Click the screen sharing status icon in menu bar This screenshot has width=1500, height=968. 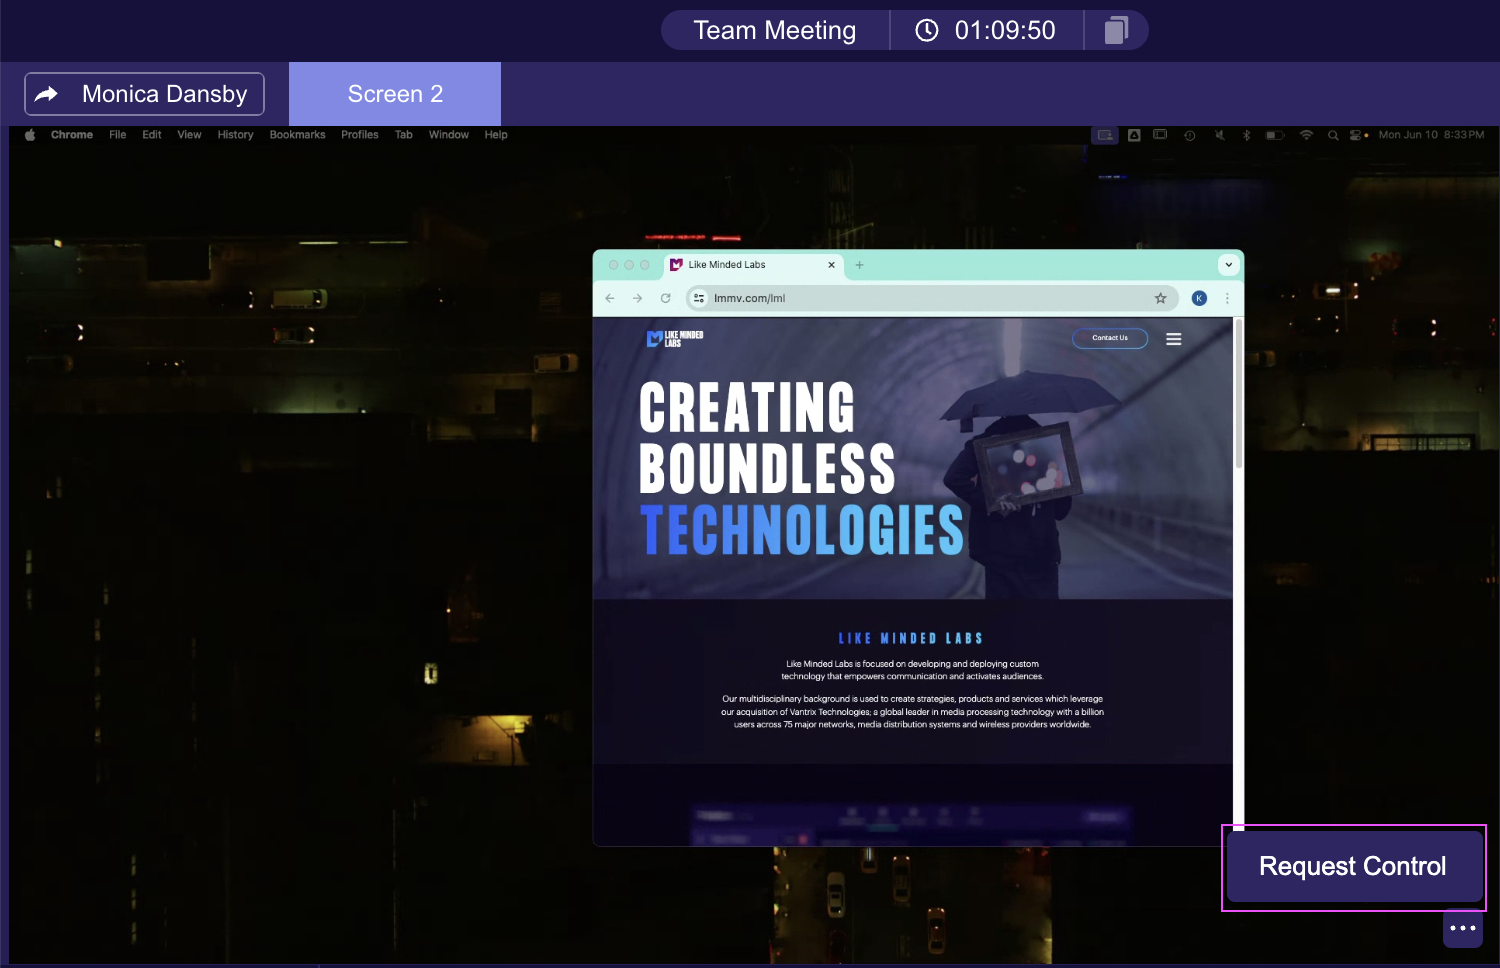[x=1105, y=135]
